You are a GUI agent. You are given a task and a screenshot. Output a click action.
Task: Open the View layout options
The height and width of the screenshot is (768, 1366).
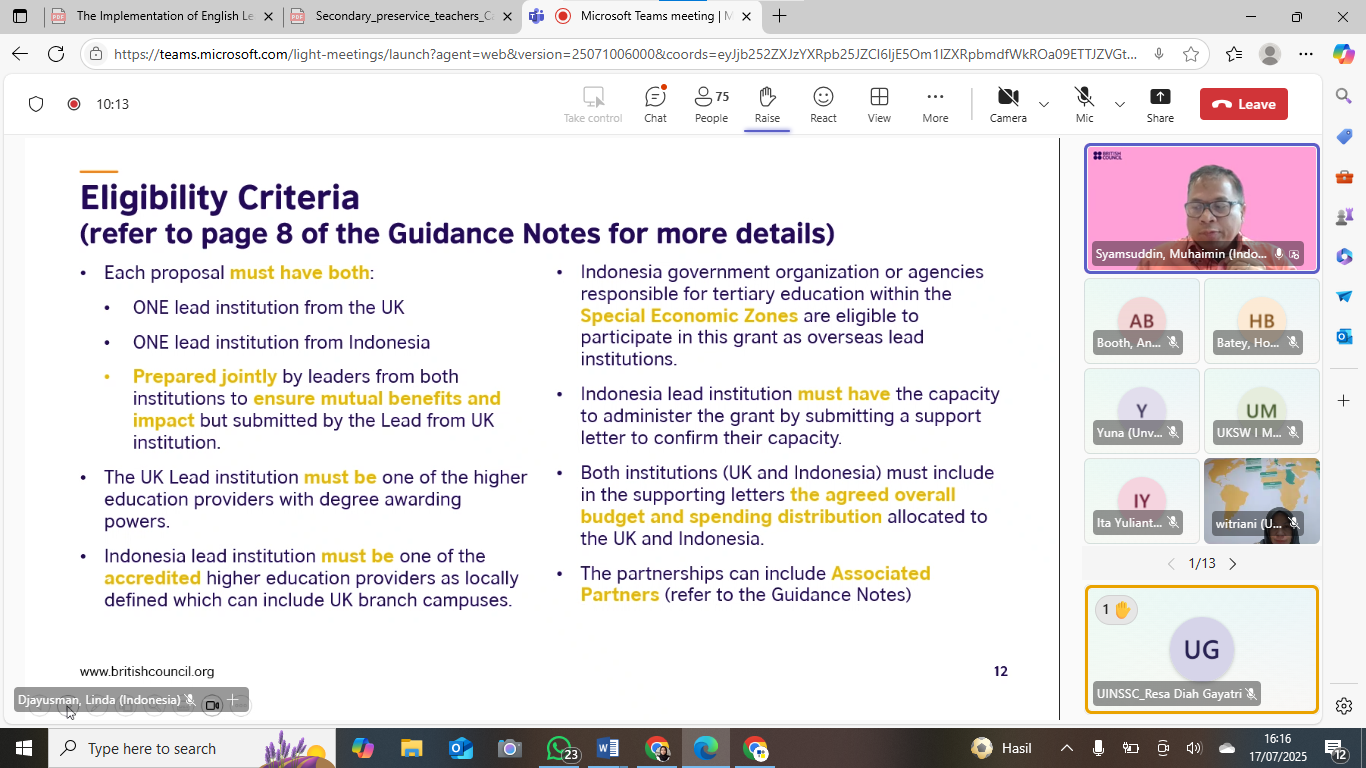click(879, 104)
